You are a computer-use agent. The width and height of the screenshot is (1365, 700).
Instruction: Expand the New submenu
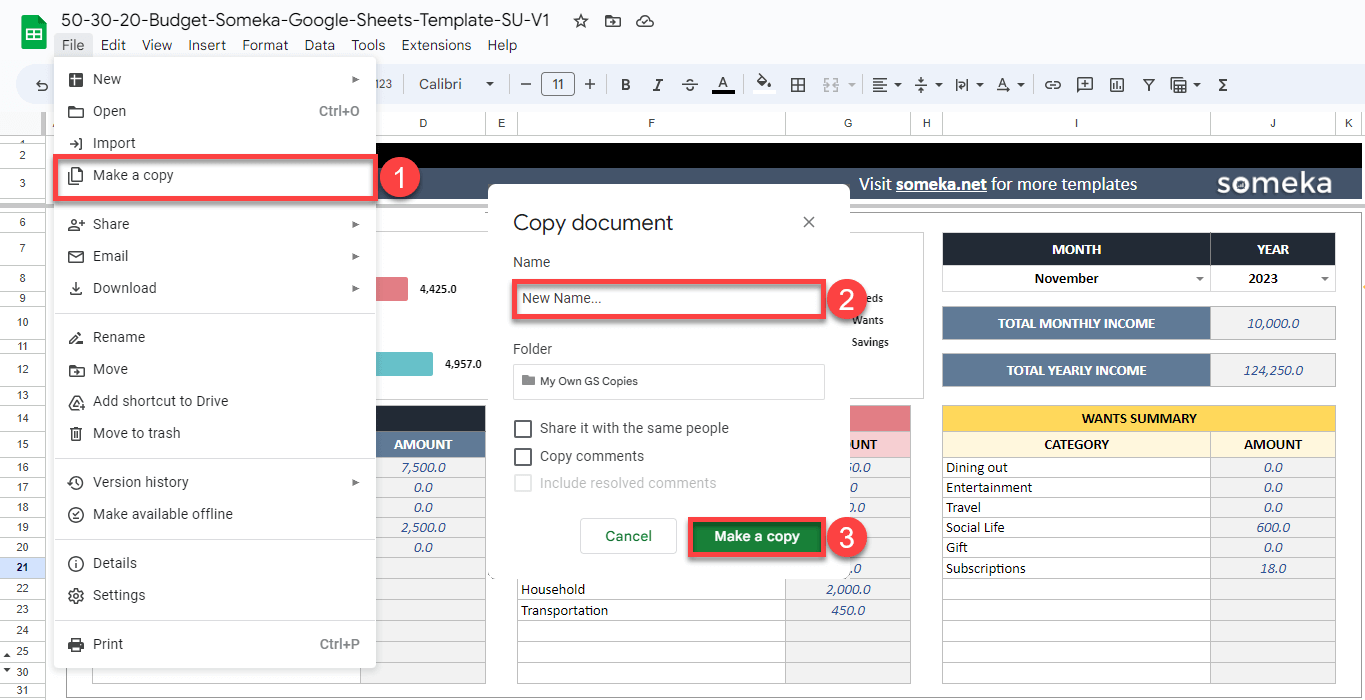coord(214,79)
